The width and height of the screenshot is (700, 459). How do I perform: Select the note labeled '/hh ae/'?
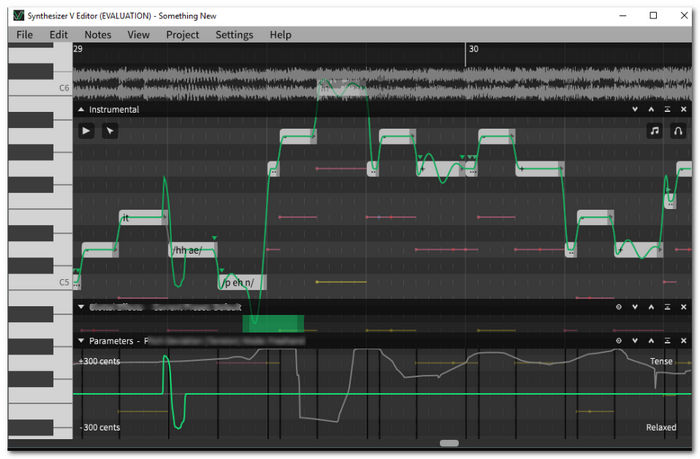193,250
